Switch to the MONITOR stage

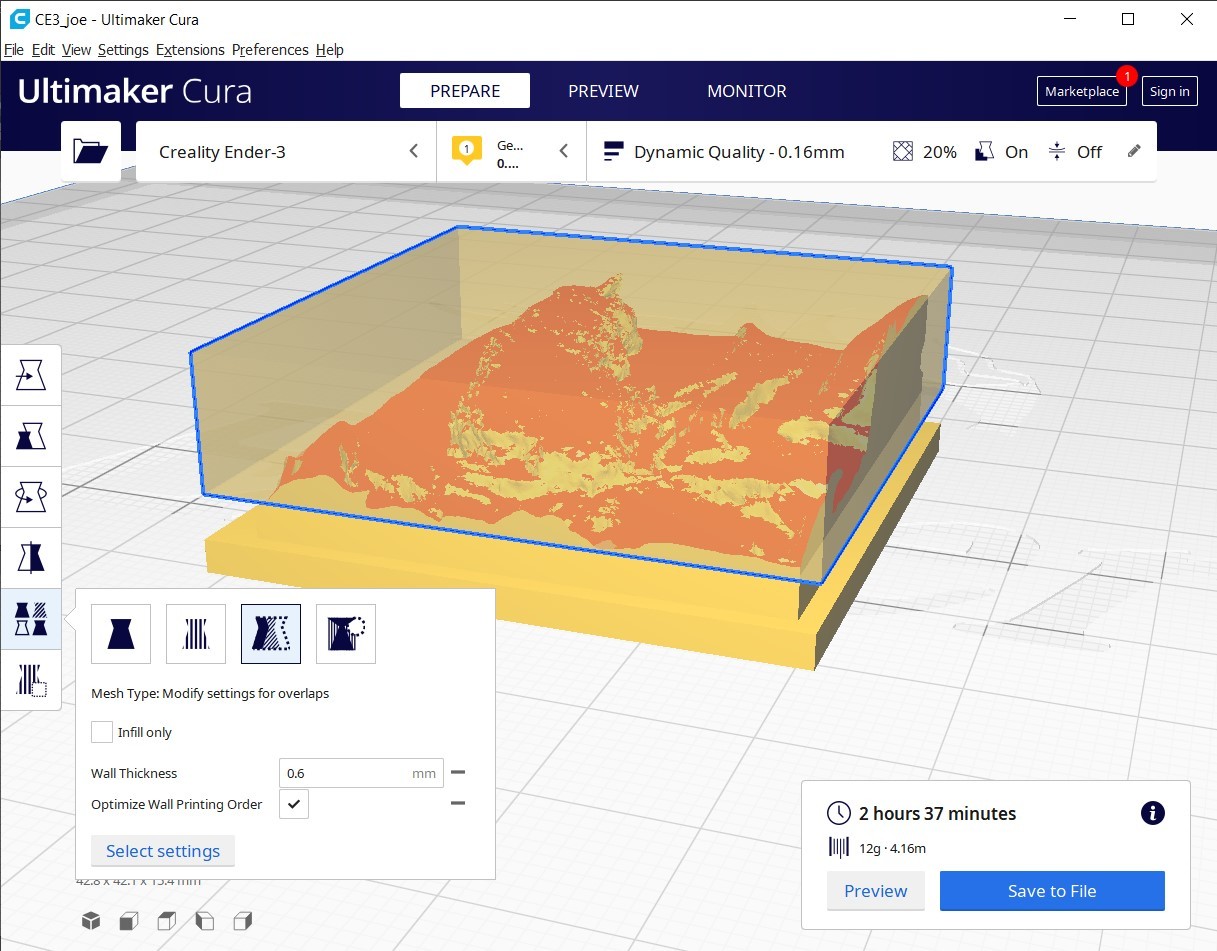pos(747,91)
